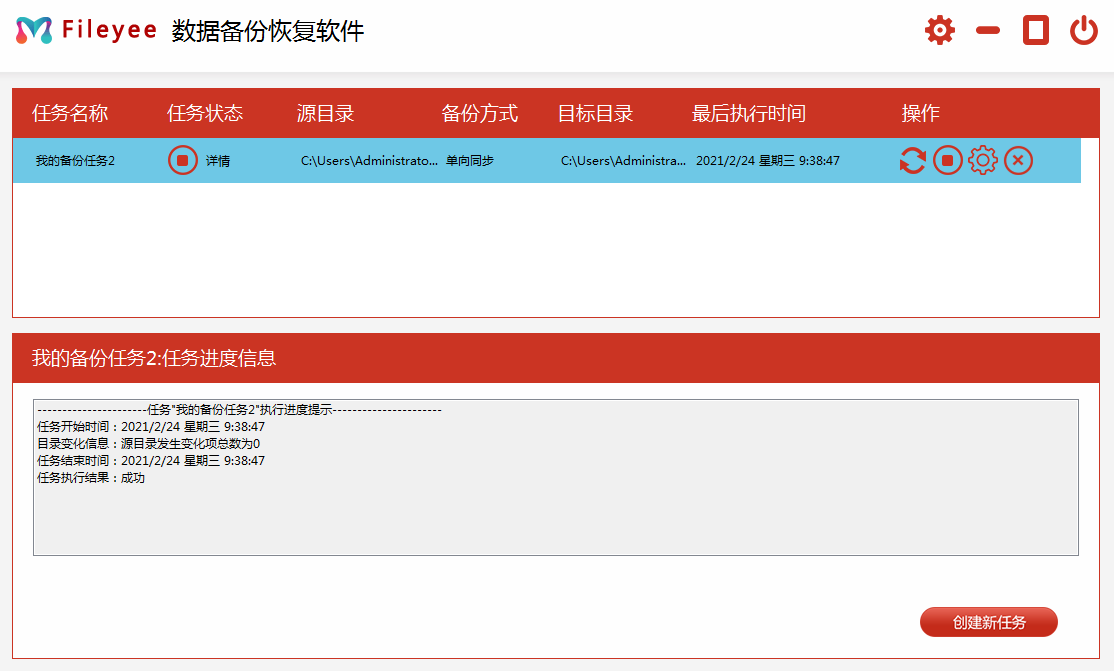Click the Fileyee logo icon
The width and height of the screenshot is (1114, 671).
coord(34,30)
